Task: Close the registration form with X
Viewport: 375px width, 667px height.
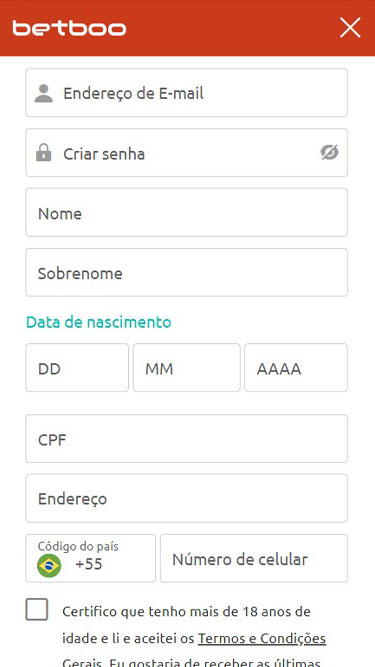Action: click(350, 28)
